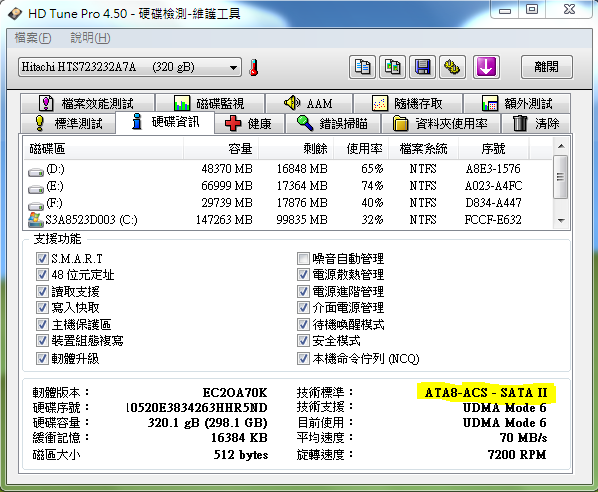Toggle the 電源散熱管理 checkbox
The image size is (598, 492).
point(303,275)
